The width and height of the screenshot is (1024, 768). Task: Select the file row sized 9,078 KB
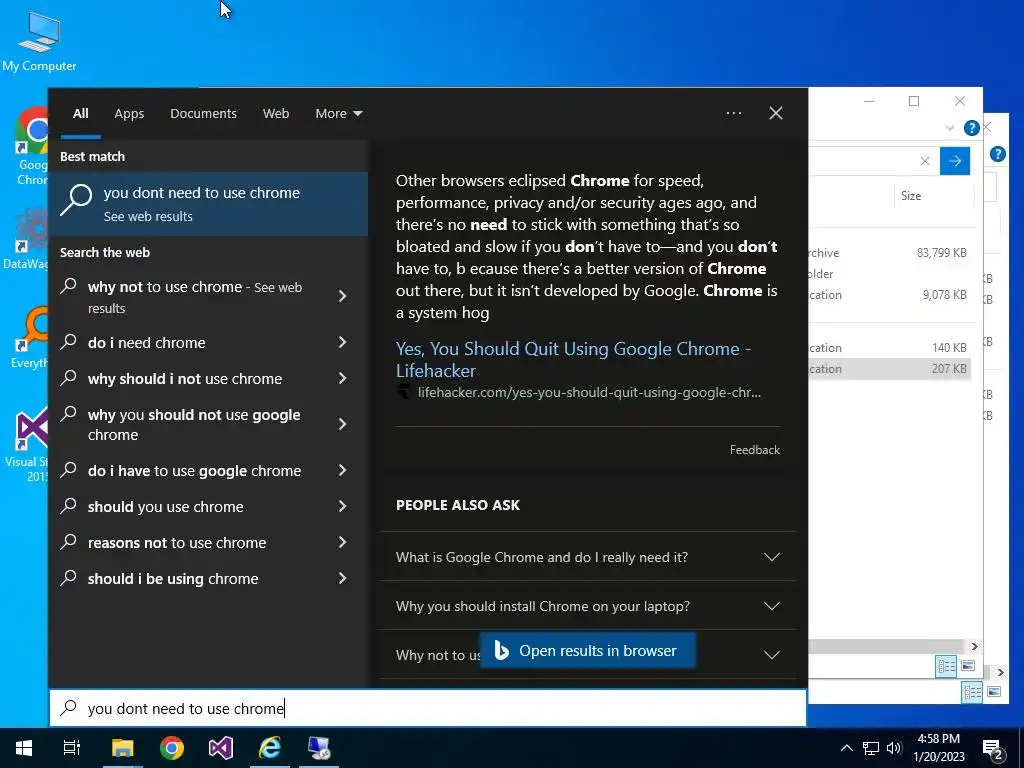[889, 295]
